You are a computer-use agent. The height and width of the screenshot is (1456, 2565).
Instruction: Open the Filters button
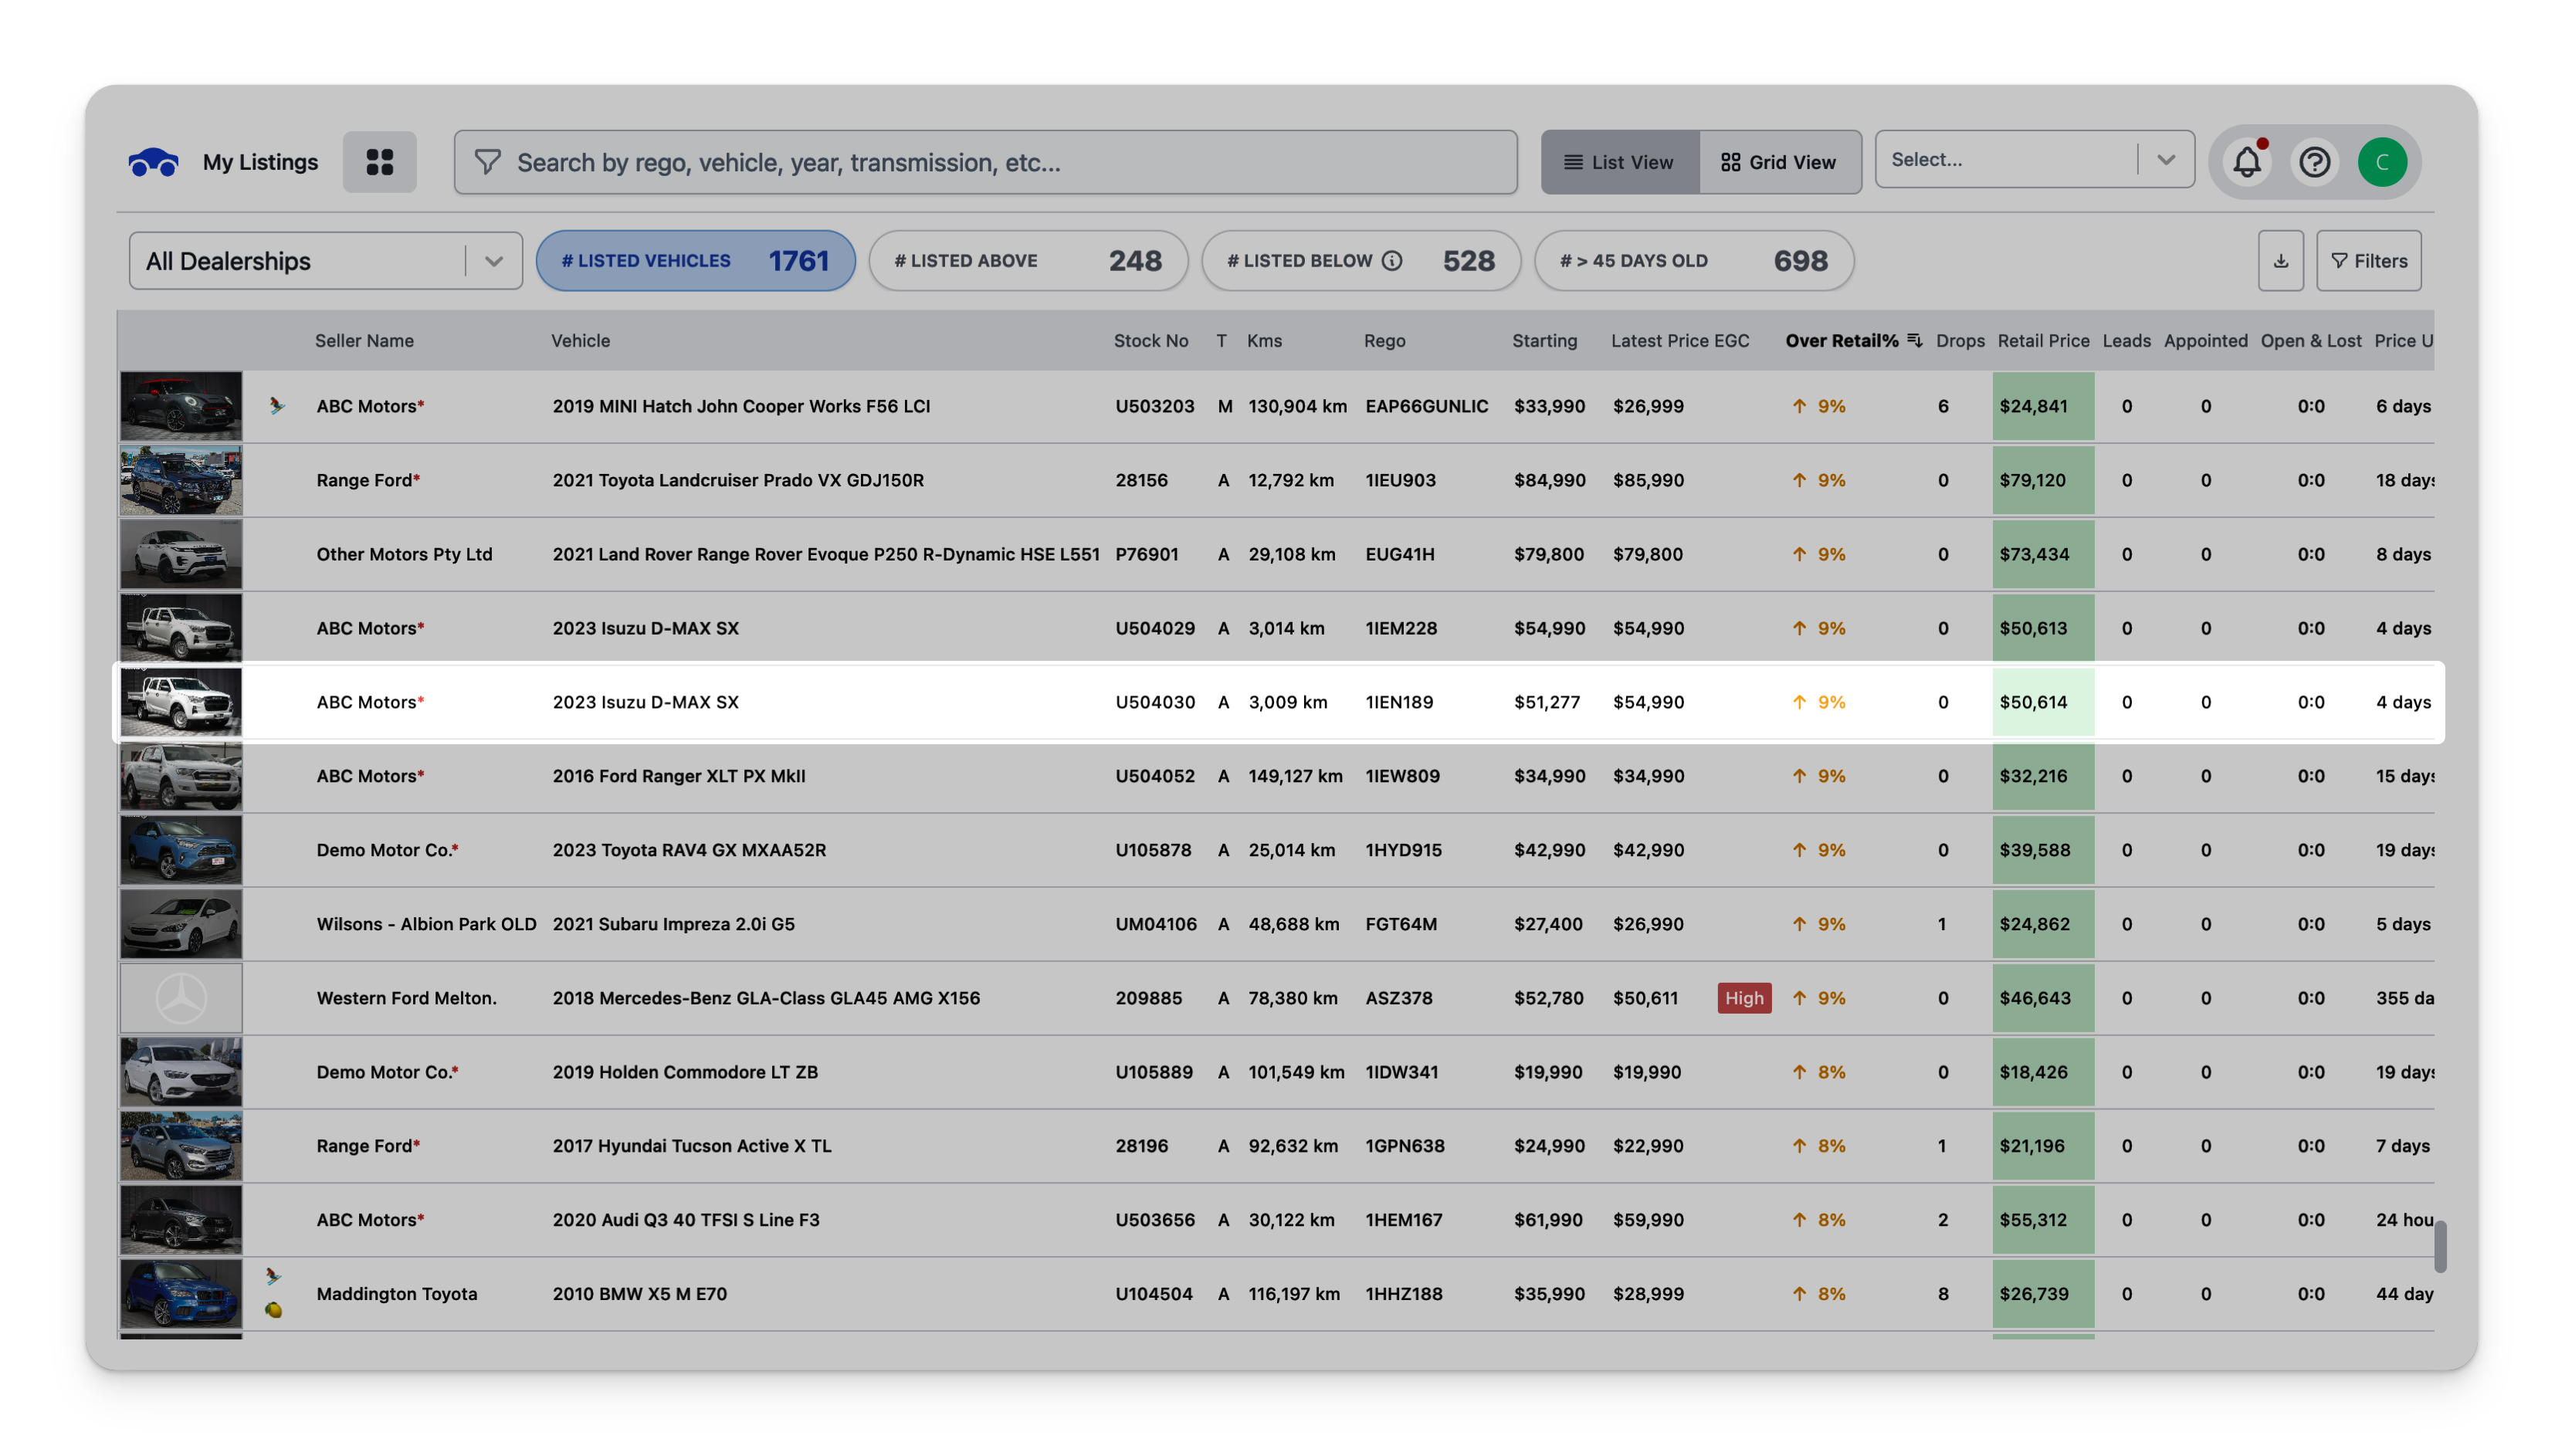(2368, 261)
